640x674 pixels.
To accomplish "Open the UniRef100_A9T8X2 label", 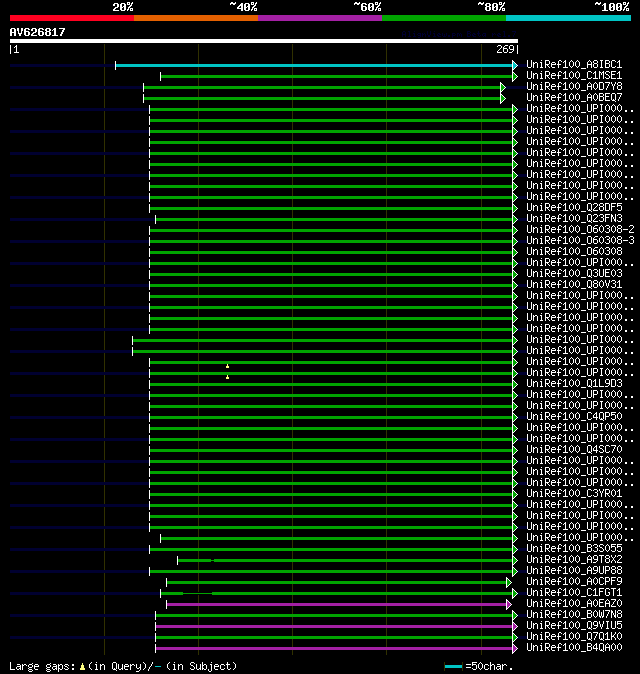I will 574,560.
